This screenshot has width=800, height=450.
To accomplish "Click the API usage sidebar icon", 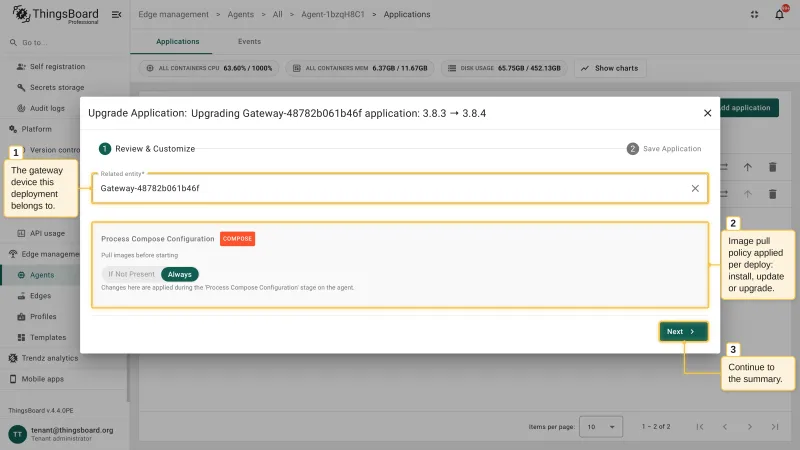I will click(21, 233).
